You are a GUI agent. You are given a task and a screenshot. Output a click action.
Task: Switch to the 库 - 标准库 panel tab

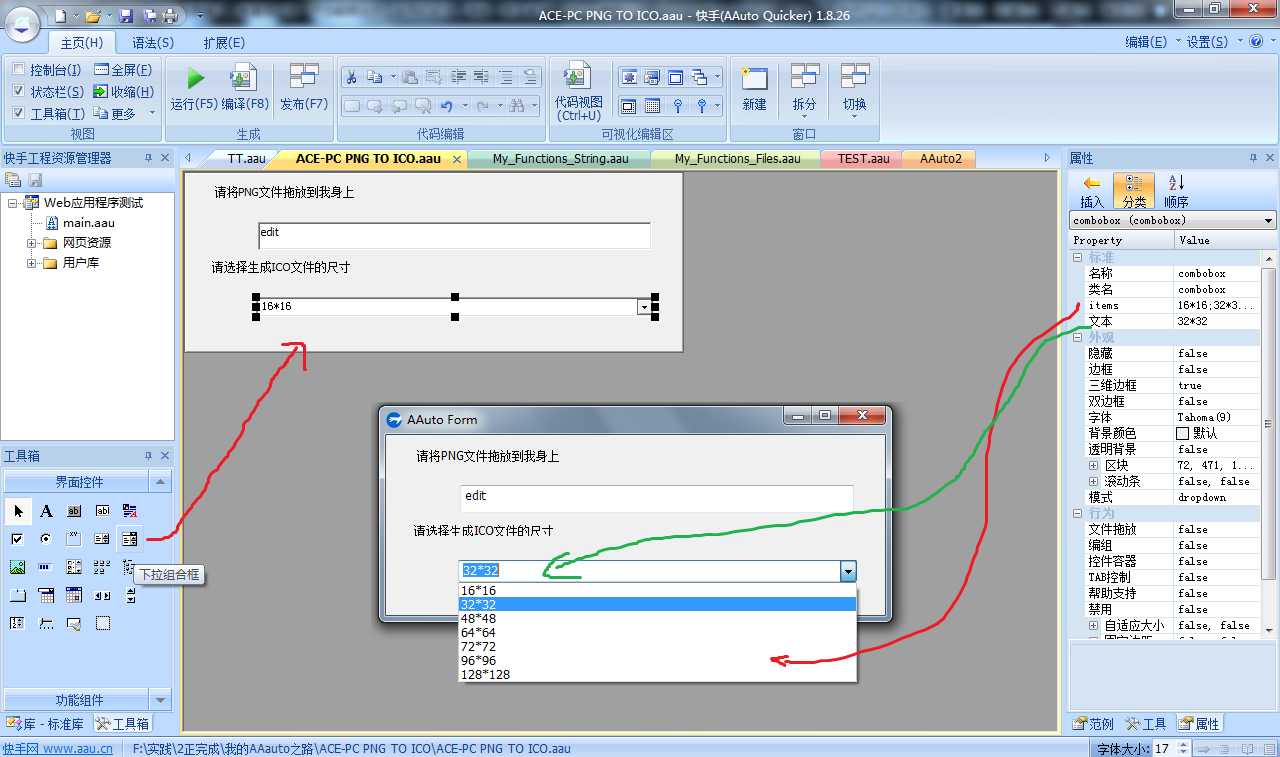tap(45, 724)
